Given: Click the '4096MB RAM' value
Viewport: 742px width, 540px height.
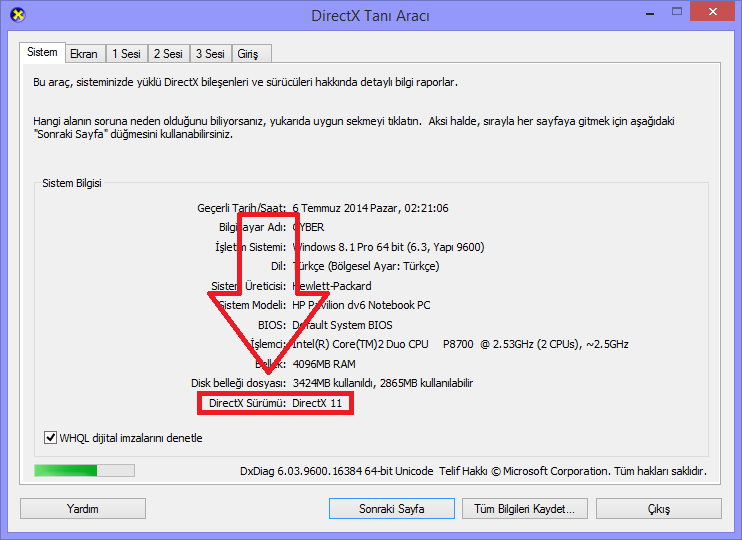Looking at the screenshot, I should (324, 364).
